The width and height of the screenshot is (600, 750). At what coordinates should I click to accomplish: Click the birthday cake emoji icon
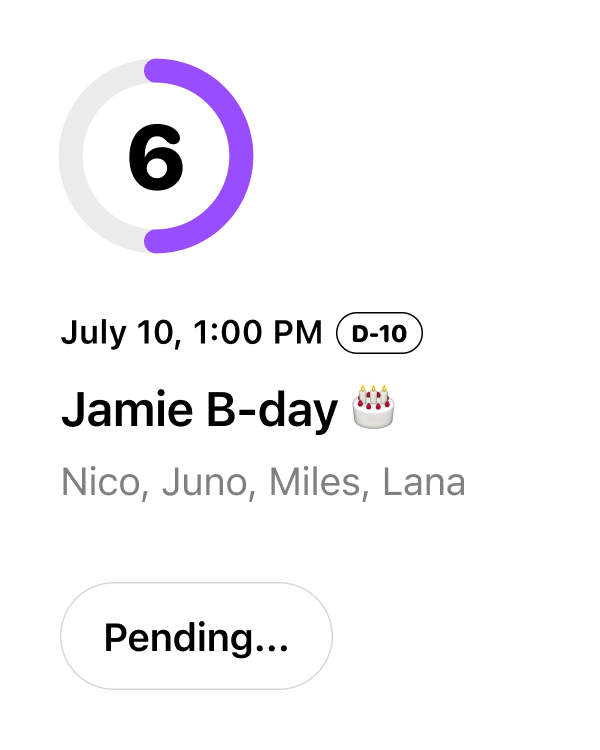pyautogui.click(x=373, y=407)
